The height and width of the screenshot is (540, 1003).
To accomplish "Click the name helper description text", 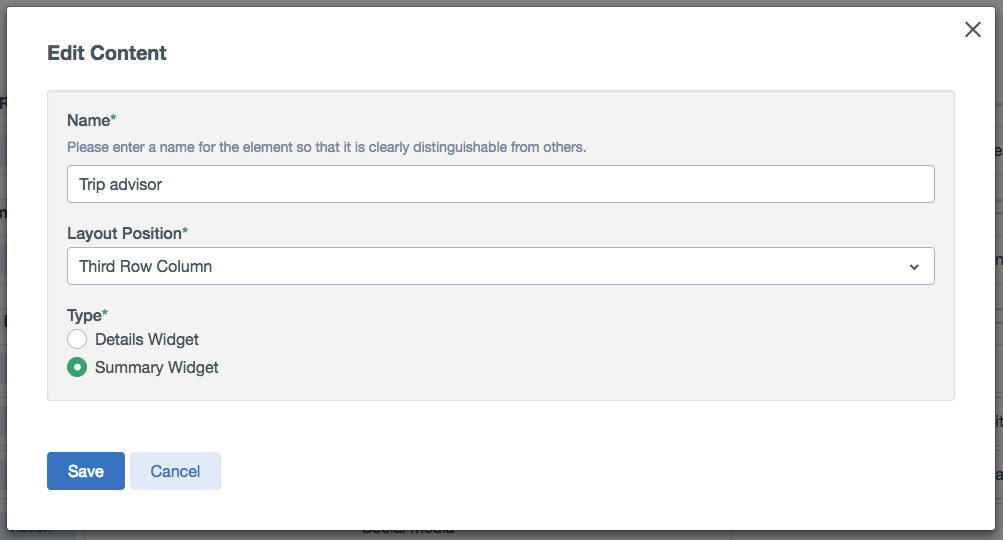I will 326,147.
